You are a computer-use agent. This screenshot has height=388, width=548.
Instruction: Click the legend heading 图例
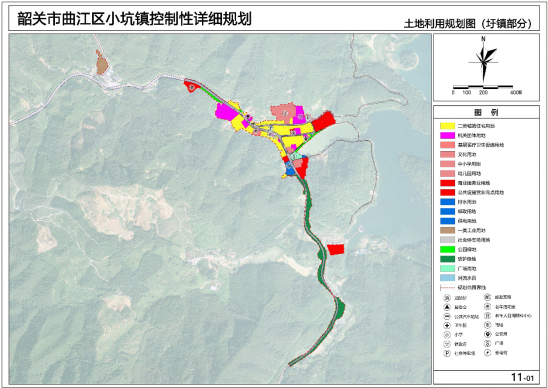coord(486,112)
